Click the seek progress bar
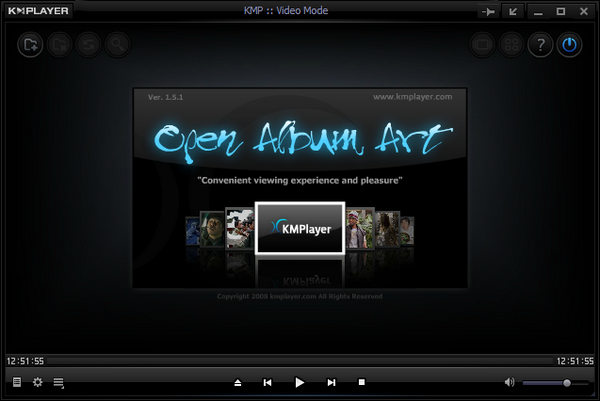The height and width of the screenshot is (401, 600). (x=300, y=360)
